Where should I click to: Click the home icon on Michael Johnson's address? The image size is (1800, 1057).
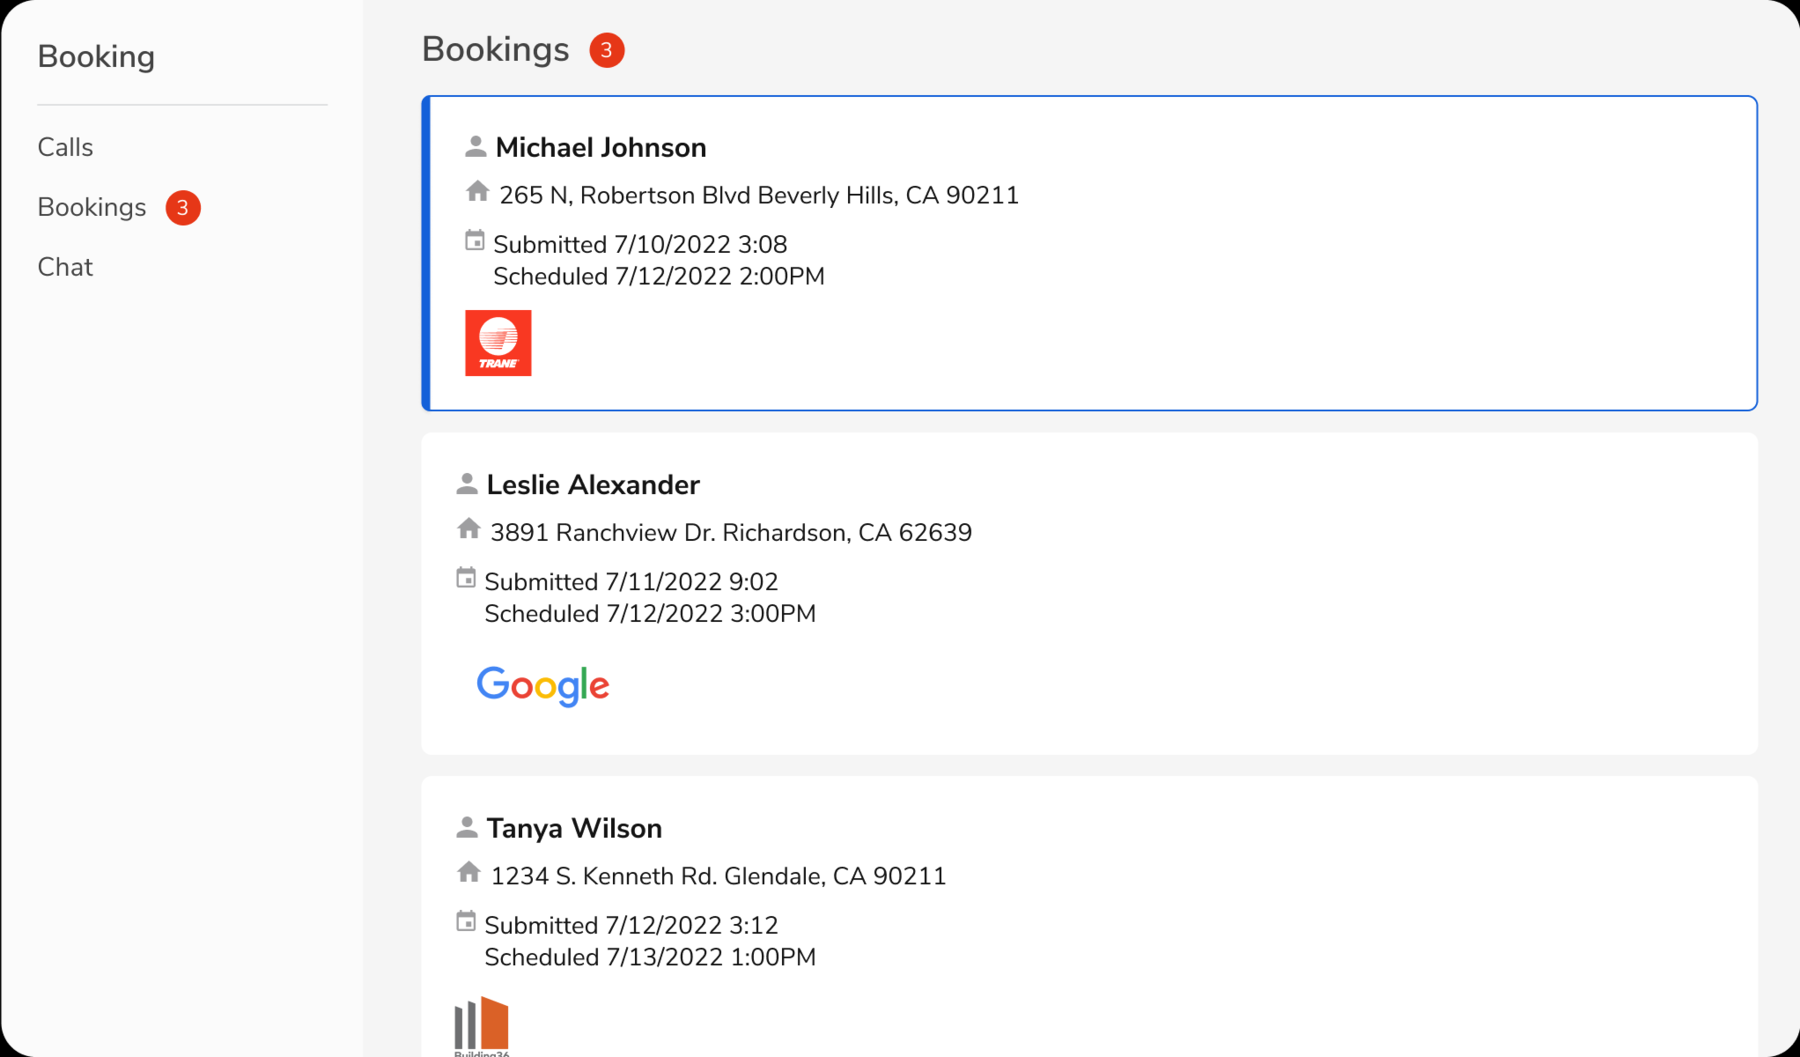tap(477, 192)
